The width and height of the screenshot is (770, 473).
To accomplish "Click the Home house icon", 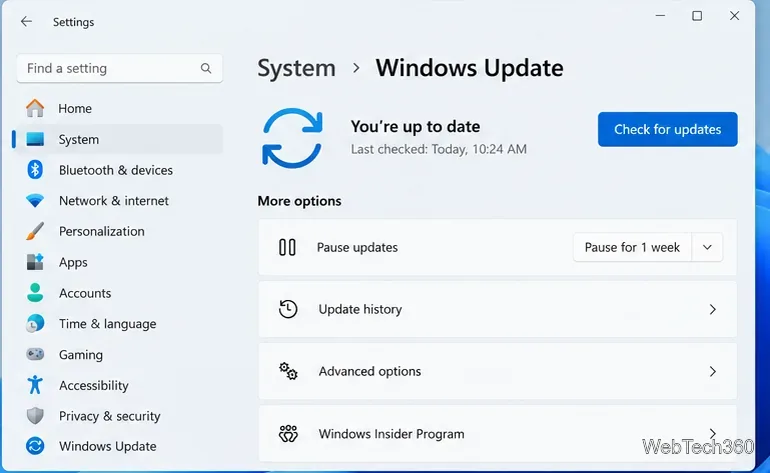I will (x=35, y=108).
